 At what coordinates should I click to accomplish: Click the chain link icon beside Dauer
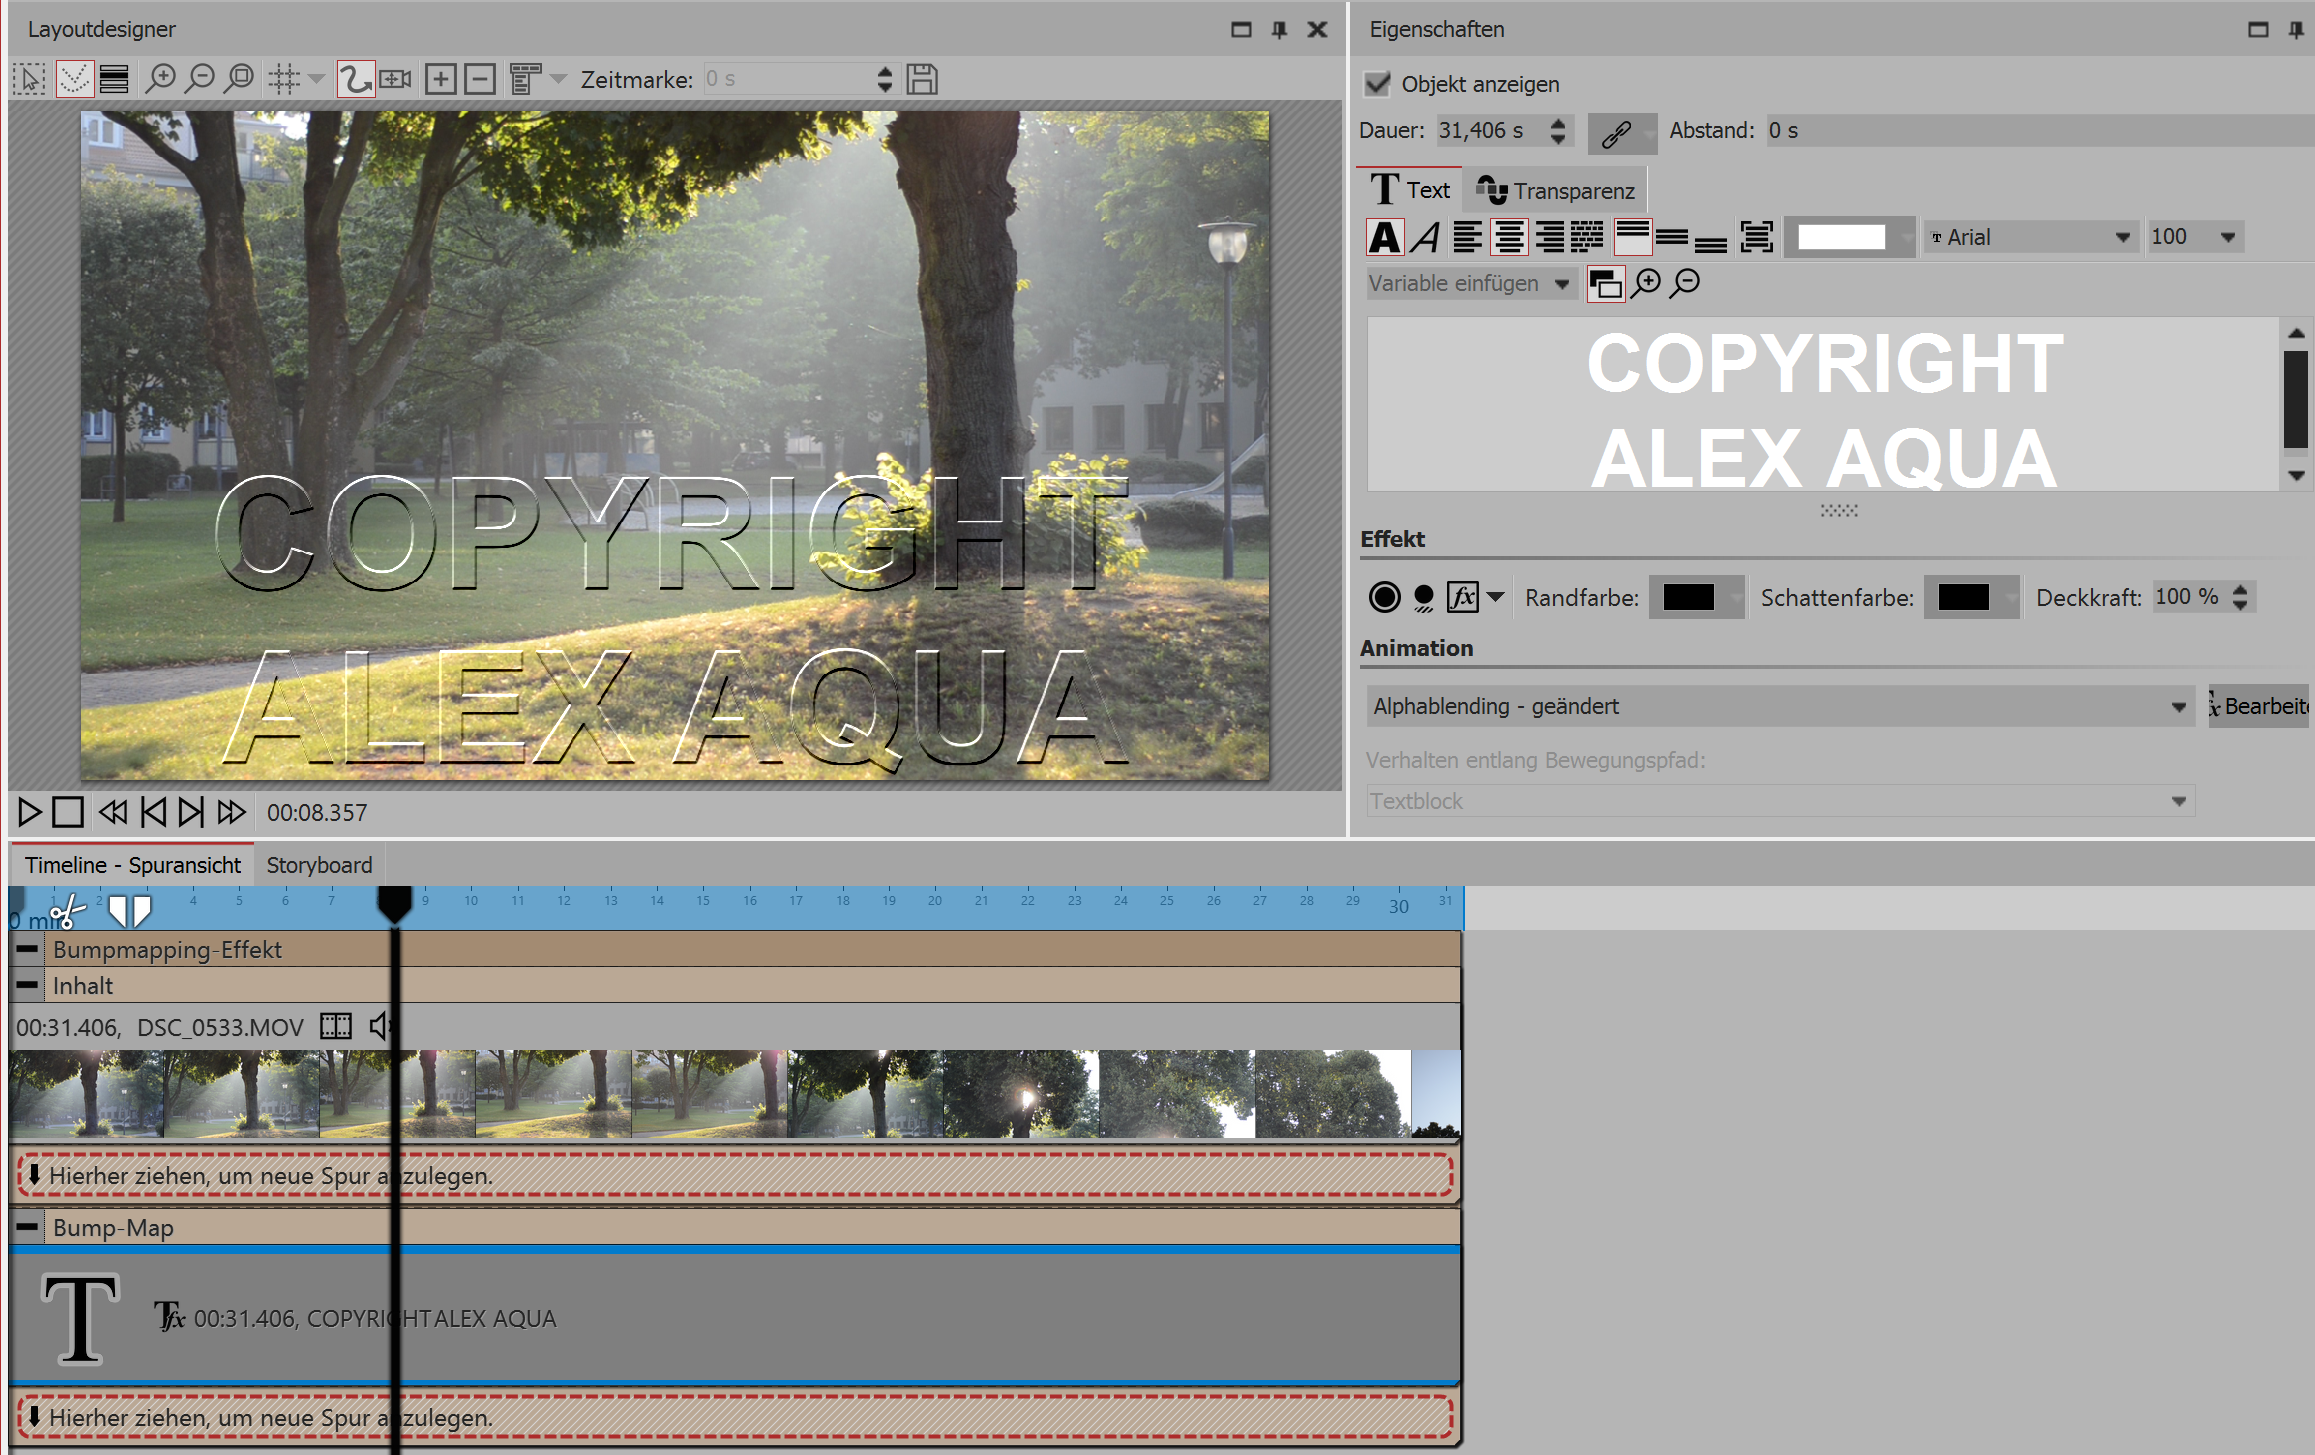click(1617, 133)
